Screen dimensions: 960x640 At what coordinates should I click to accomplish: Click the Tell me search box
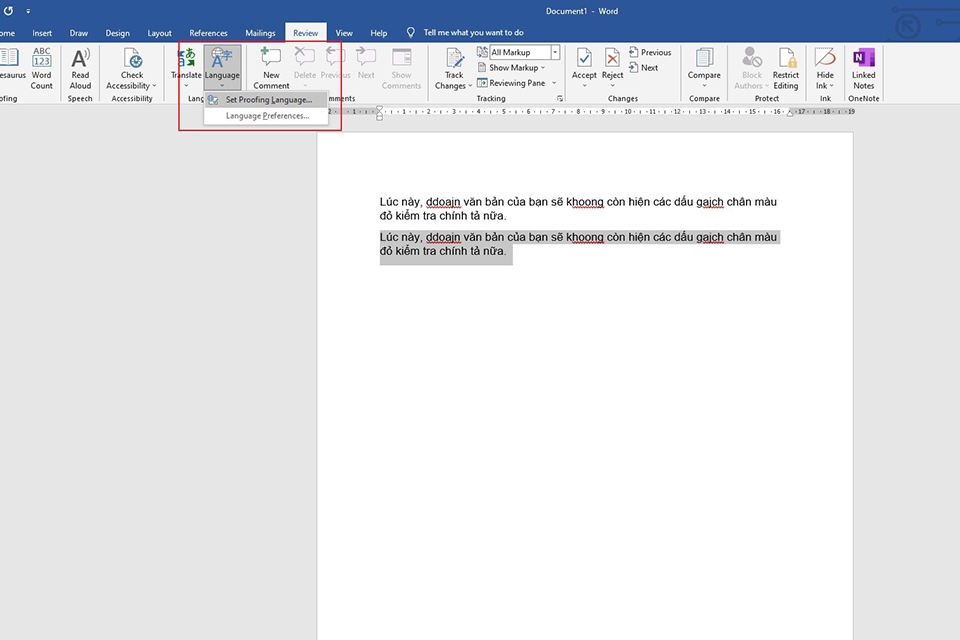[473, 33]
